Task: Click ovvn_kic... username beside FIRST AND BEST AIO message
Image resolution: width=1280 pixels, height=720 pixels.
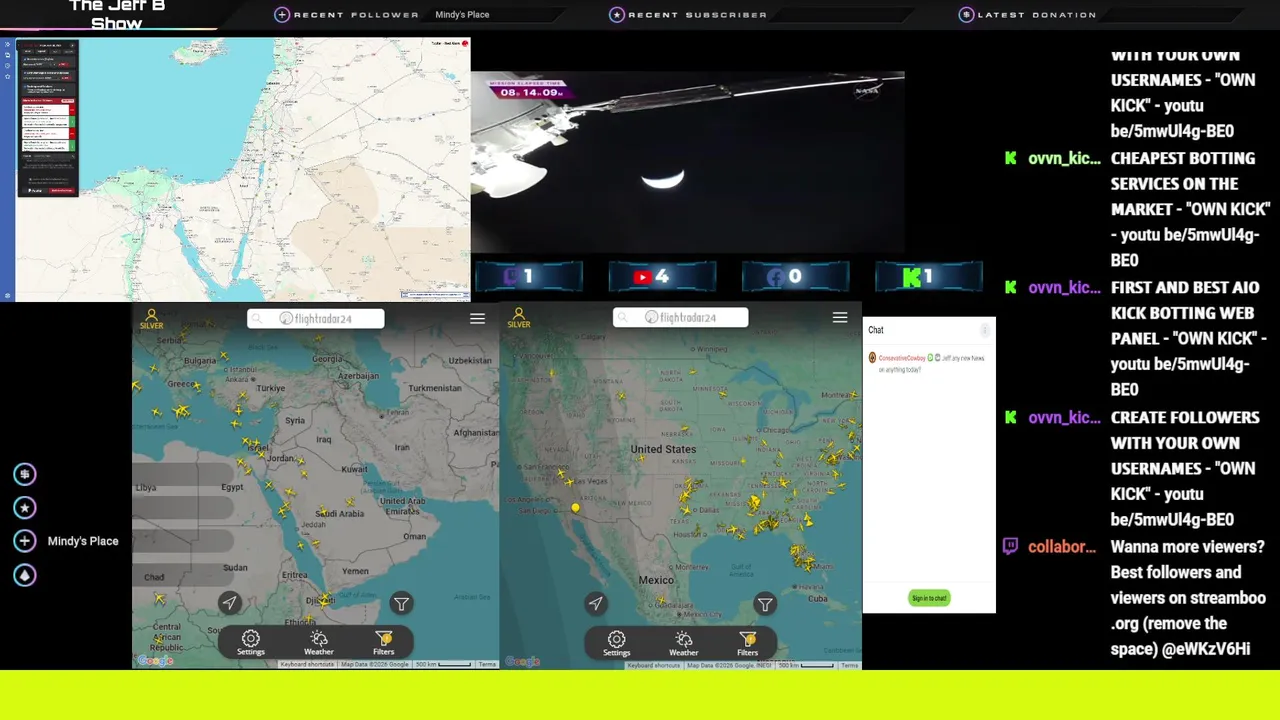Action: (1064, 287)
